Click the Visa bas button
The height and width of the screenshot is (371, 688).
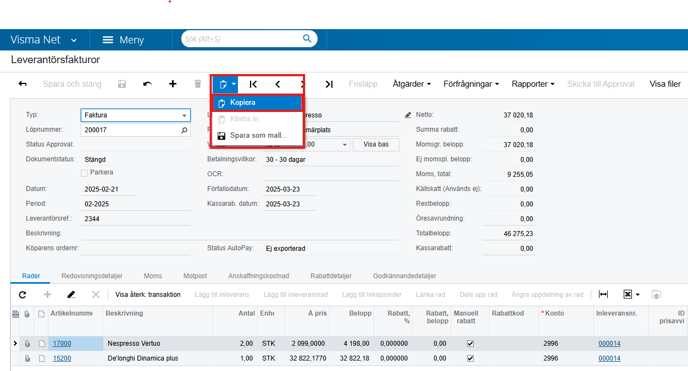[x=376, y=144]
